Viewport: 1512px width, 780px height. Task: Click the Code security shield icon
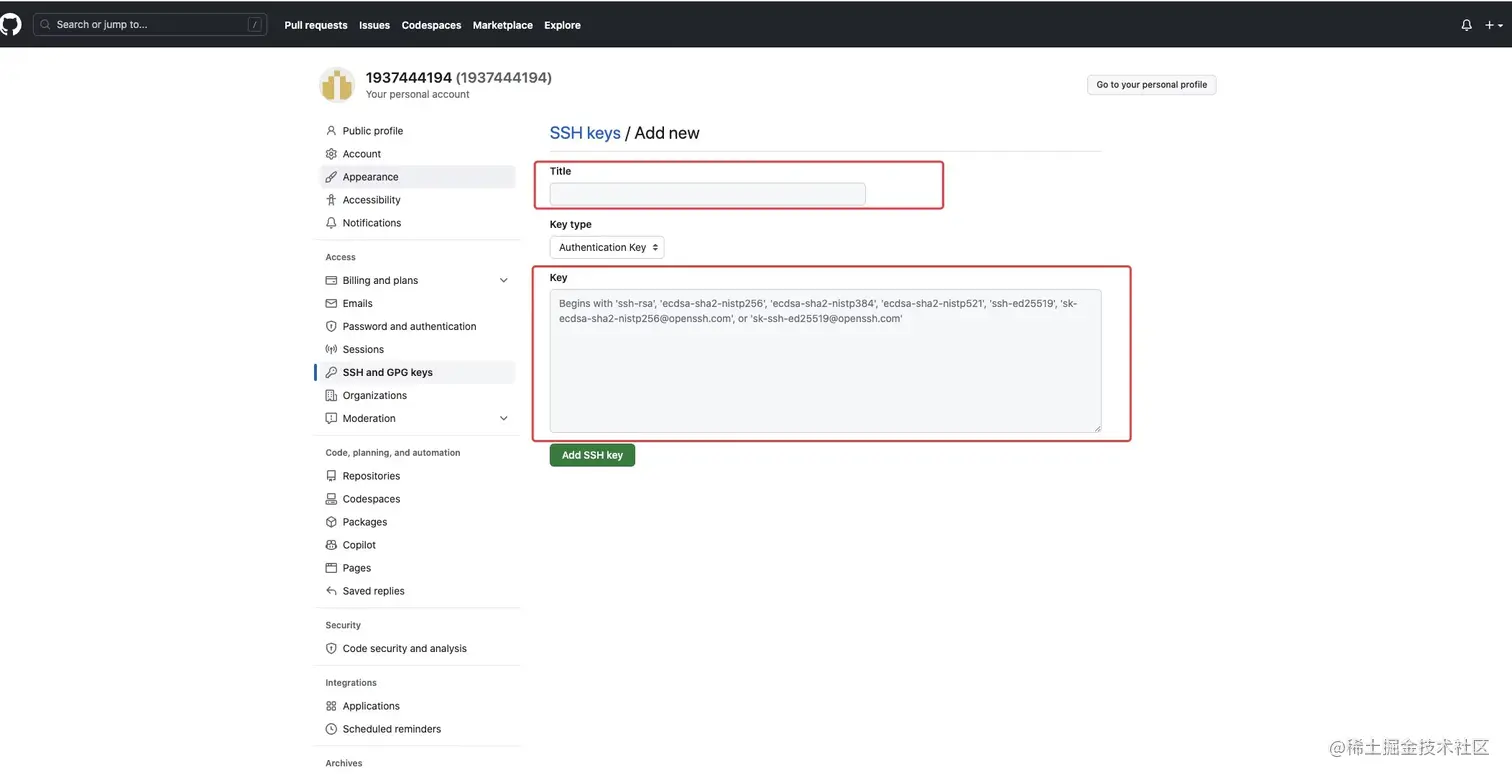(x=331, y=648)
